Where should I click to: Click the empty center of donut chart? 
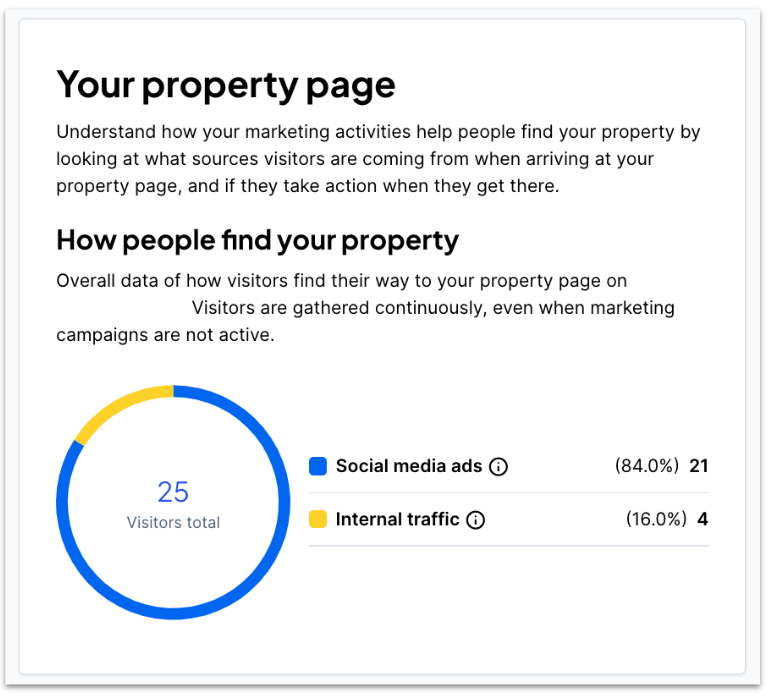[x=173, y=563]
